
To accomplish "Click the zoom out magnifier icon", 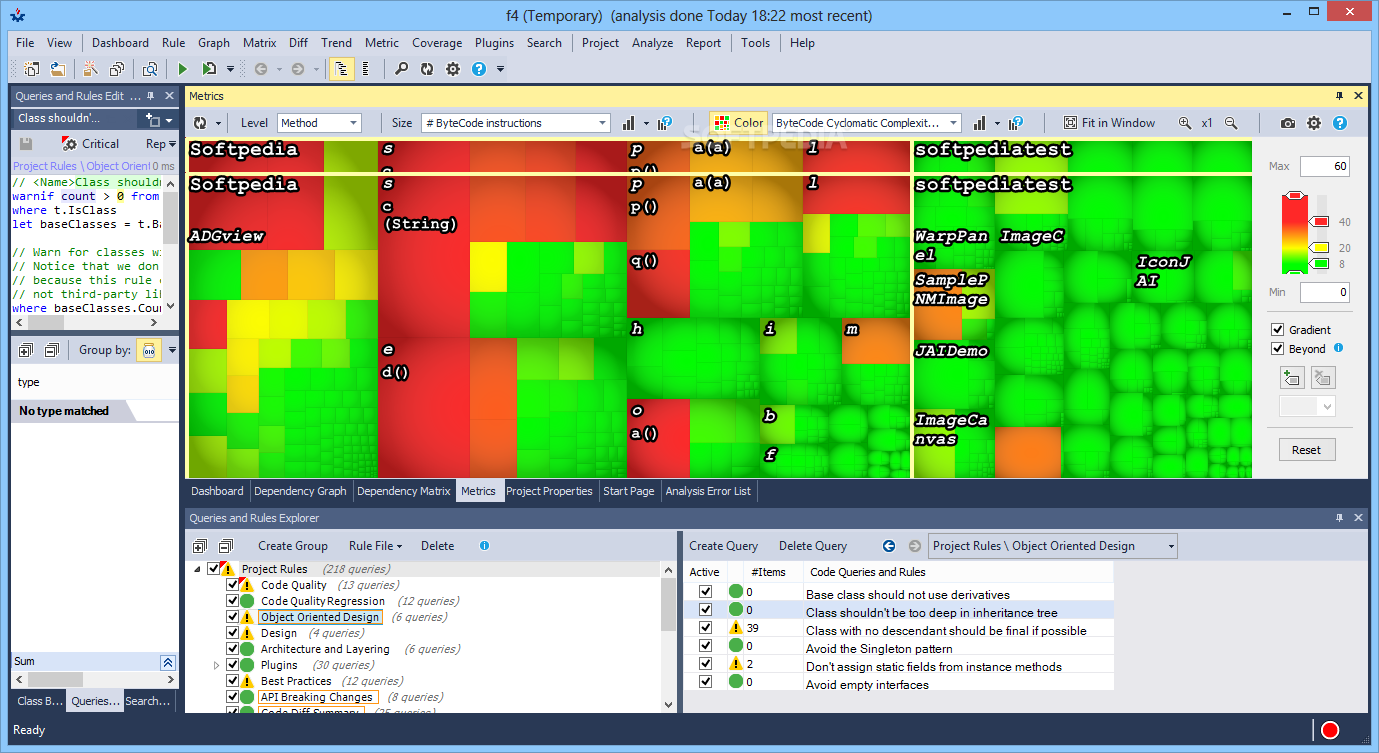I will (x=1231, y=123).
